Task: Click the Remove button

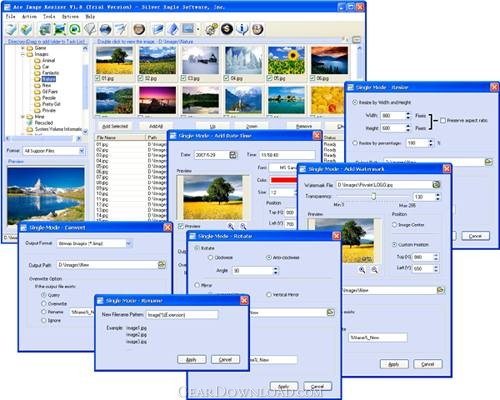Action: 304,126
